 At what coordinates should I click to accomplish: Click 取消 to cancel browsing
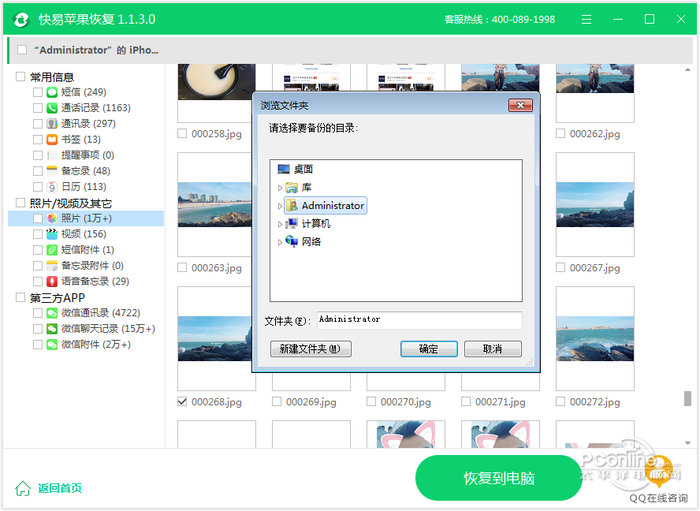[492, 349]
